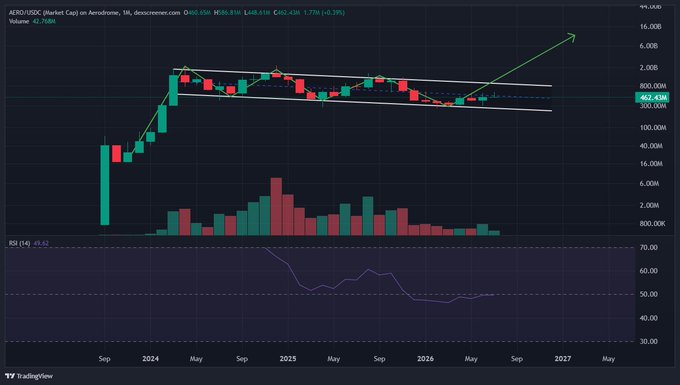Select the first tall green launch candle
The image size is (680, 385).
click(x=105, y=185)
